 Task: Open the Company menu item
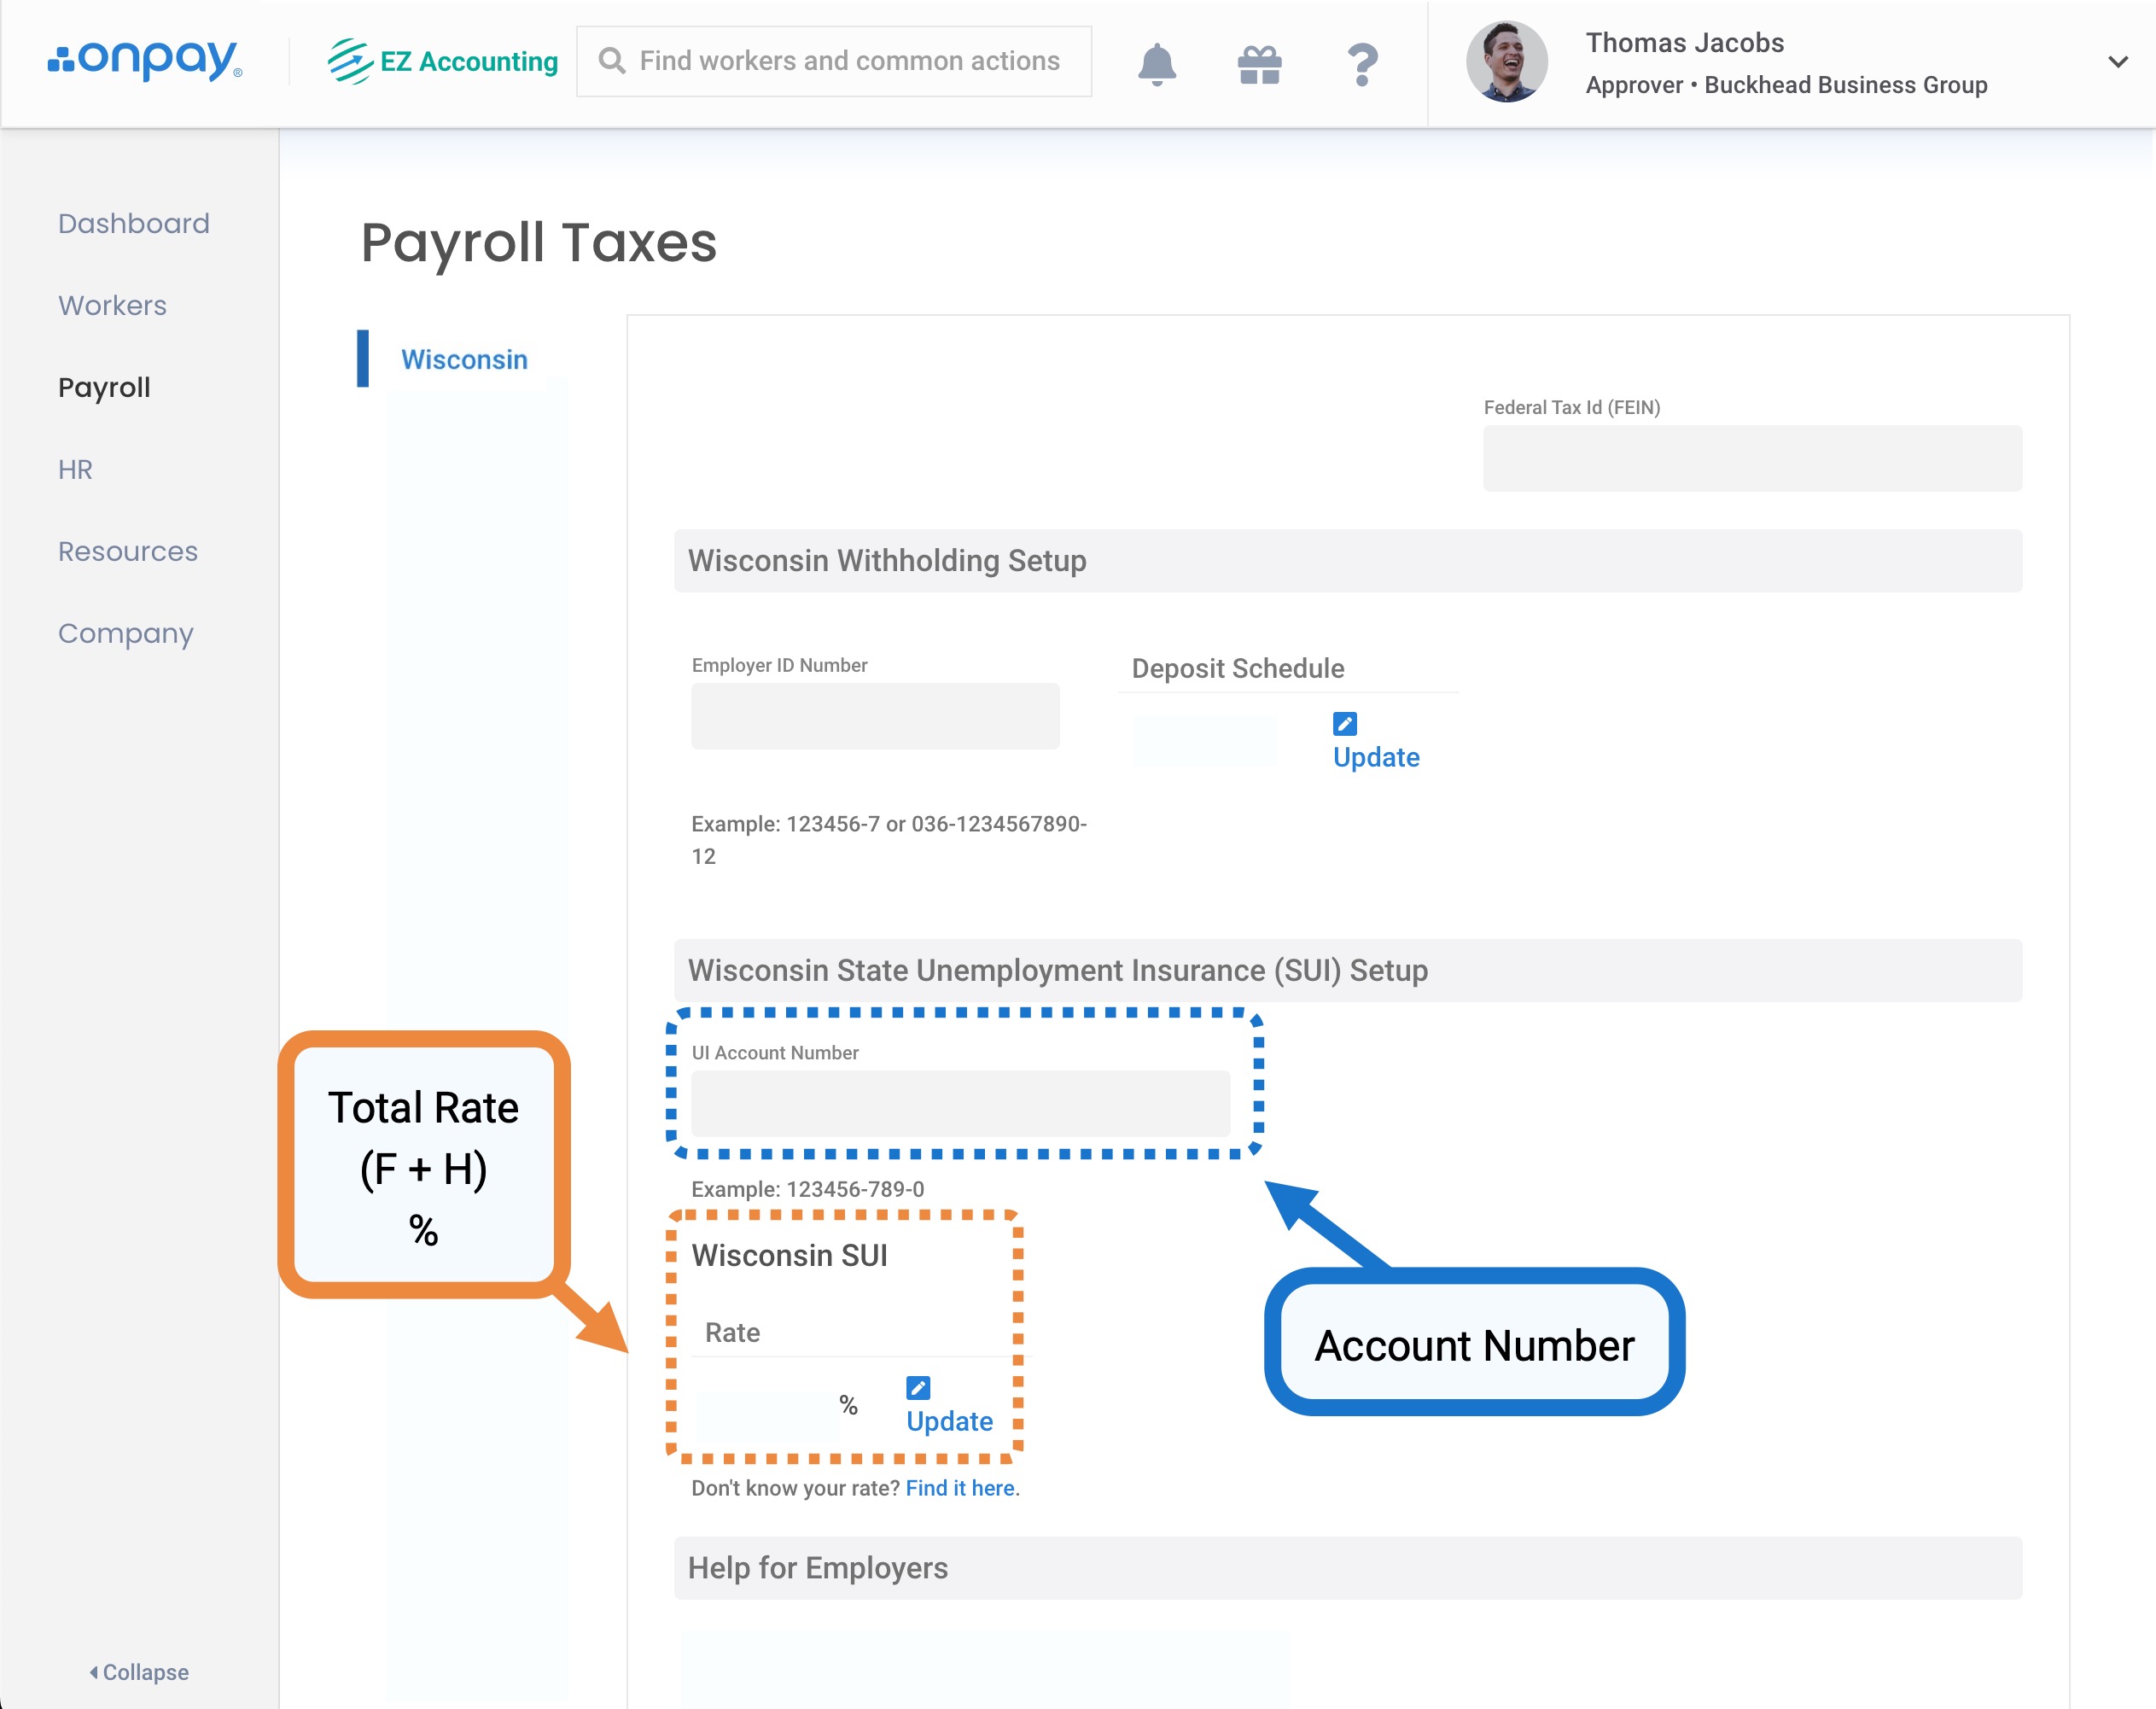click(x=125, y=633)
